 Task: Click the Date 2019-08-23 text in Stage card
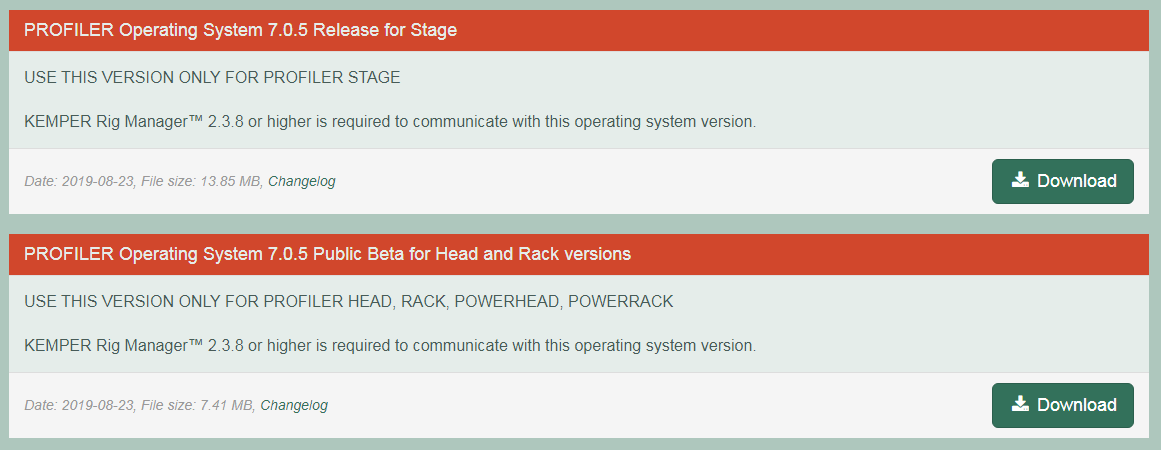click(x=79, y=181)
